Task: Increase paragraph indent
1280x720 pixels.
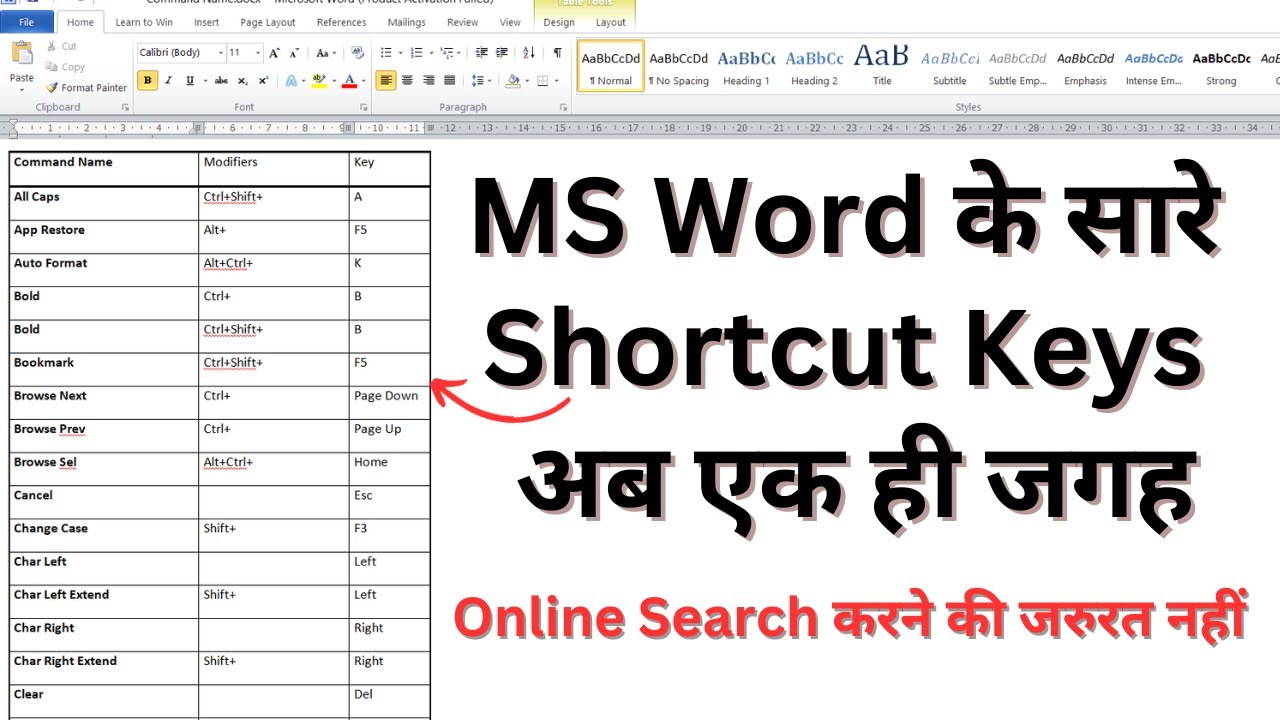Action: (x=502, y=53)
